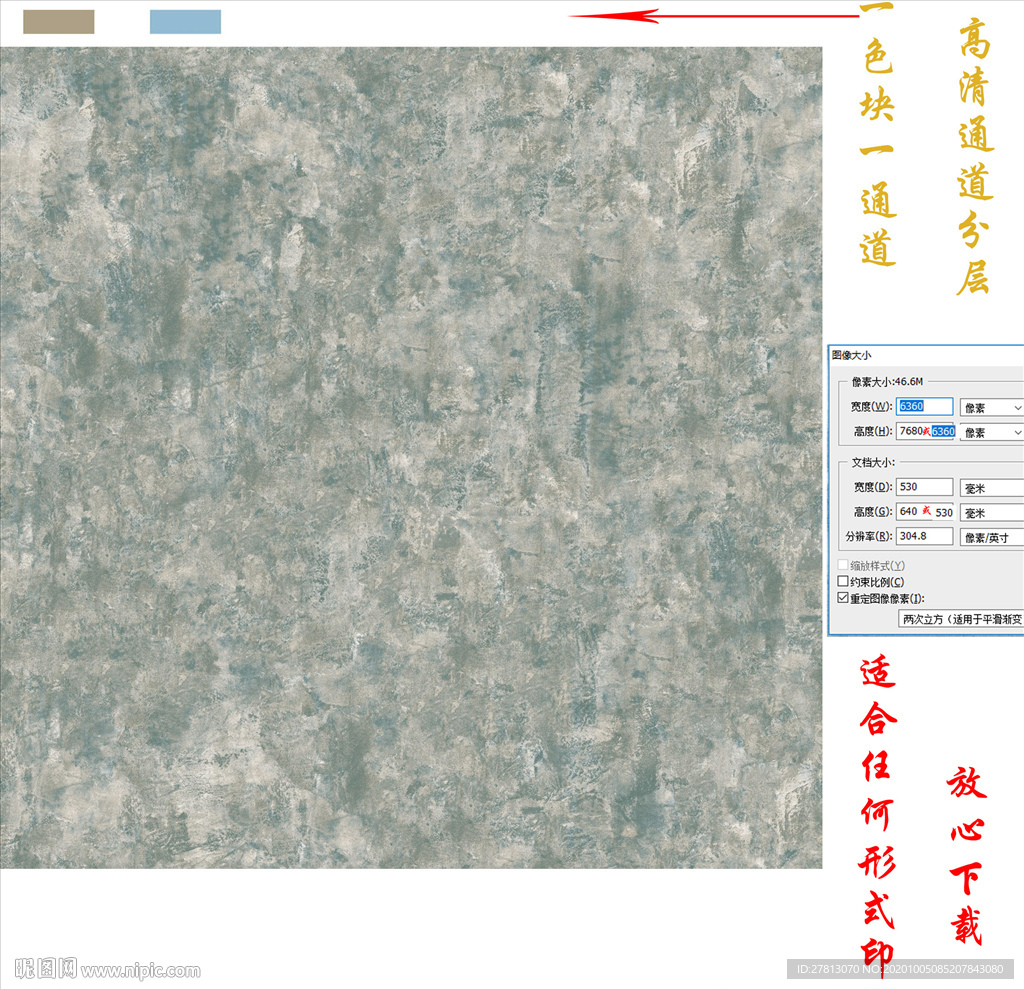Enable the constrain proportions (约束比例) checkbox

[843, 582]
